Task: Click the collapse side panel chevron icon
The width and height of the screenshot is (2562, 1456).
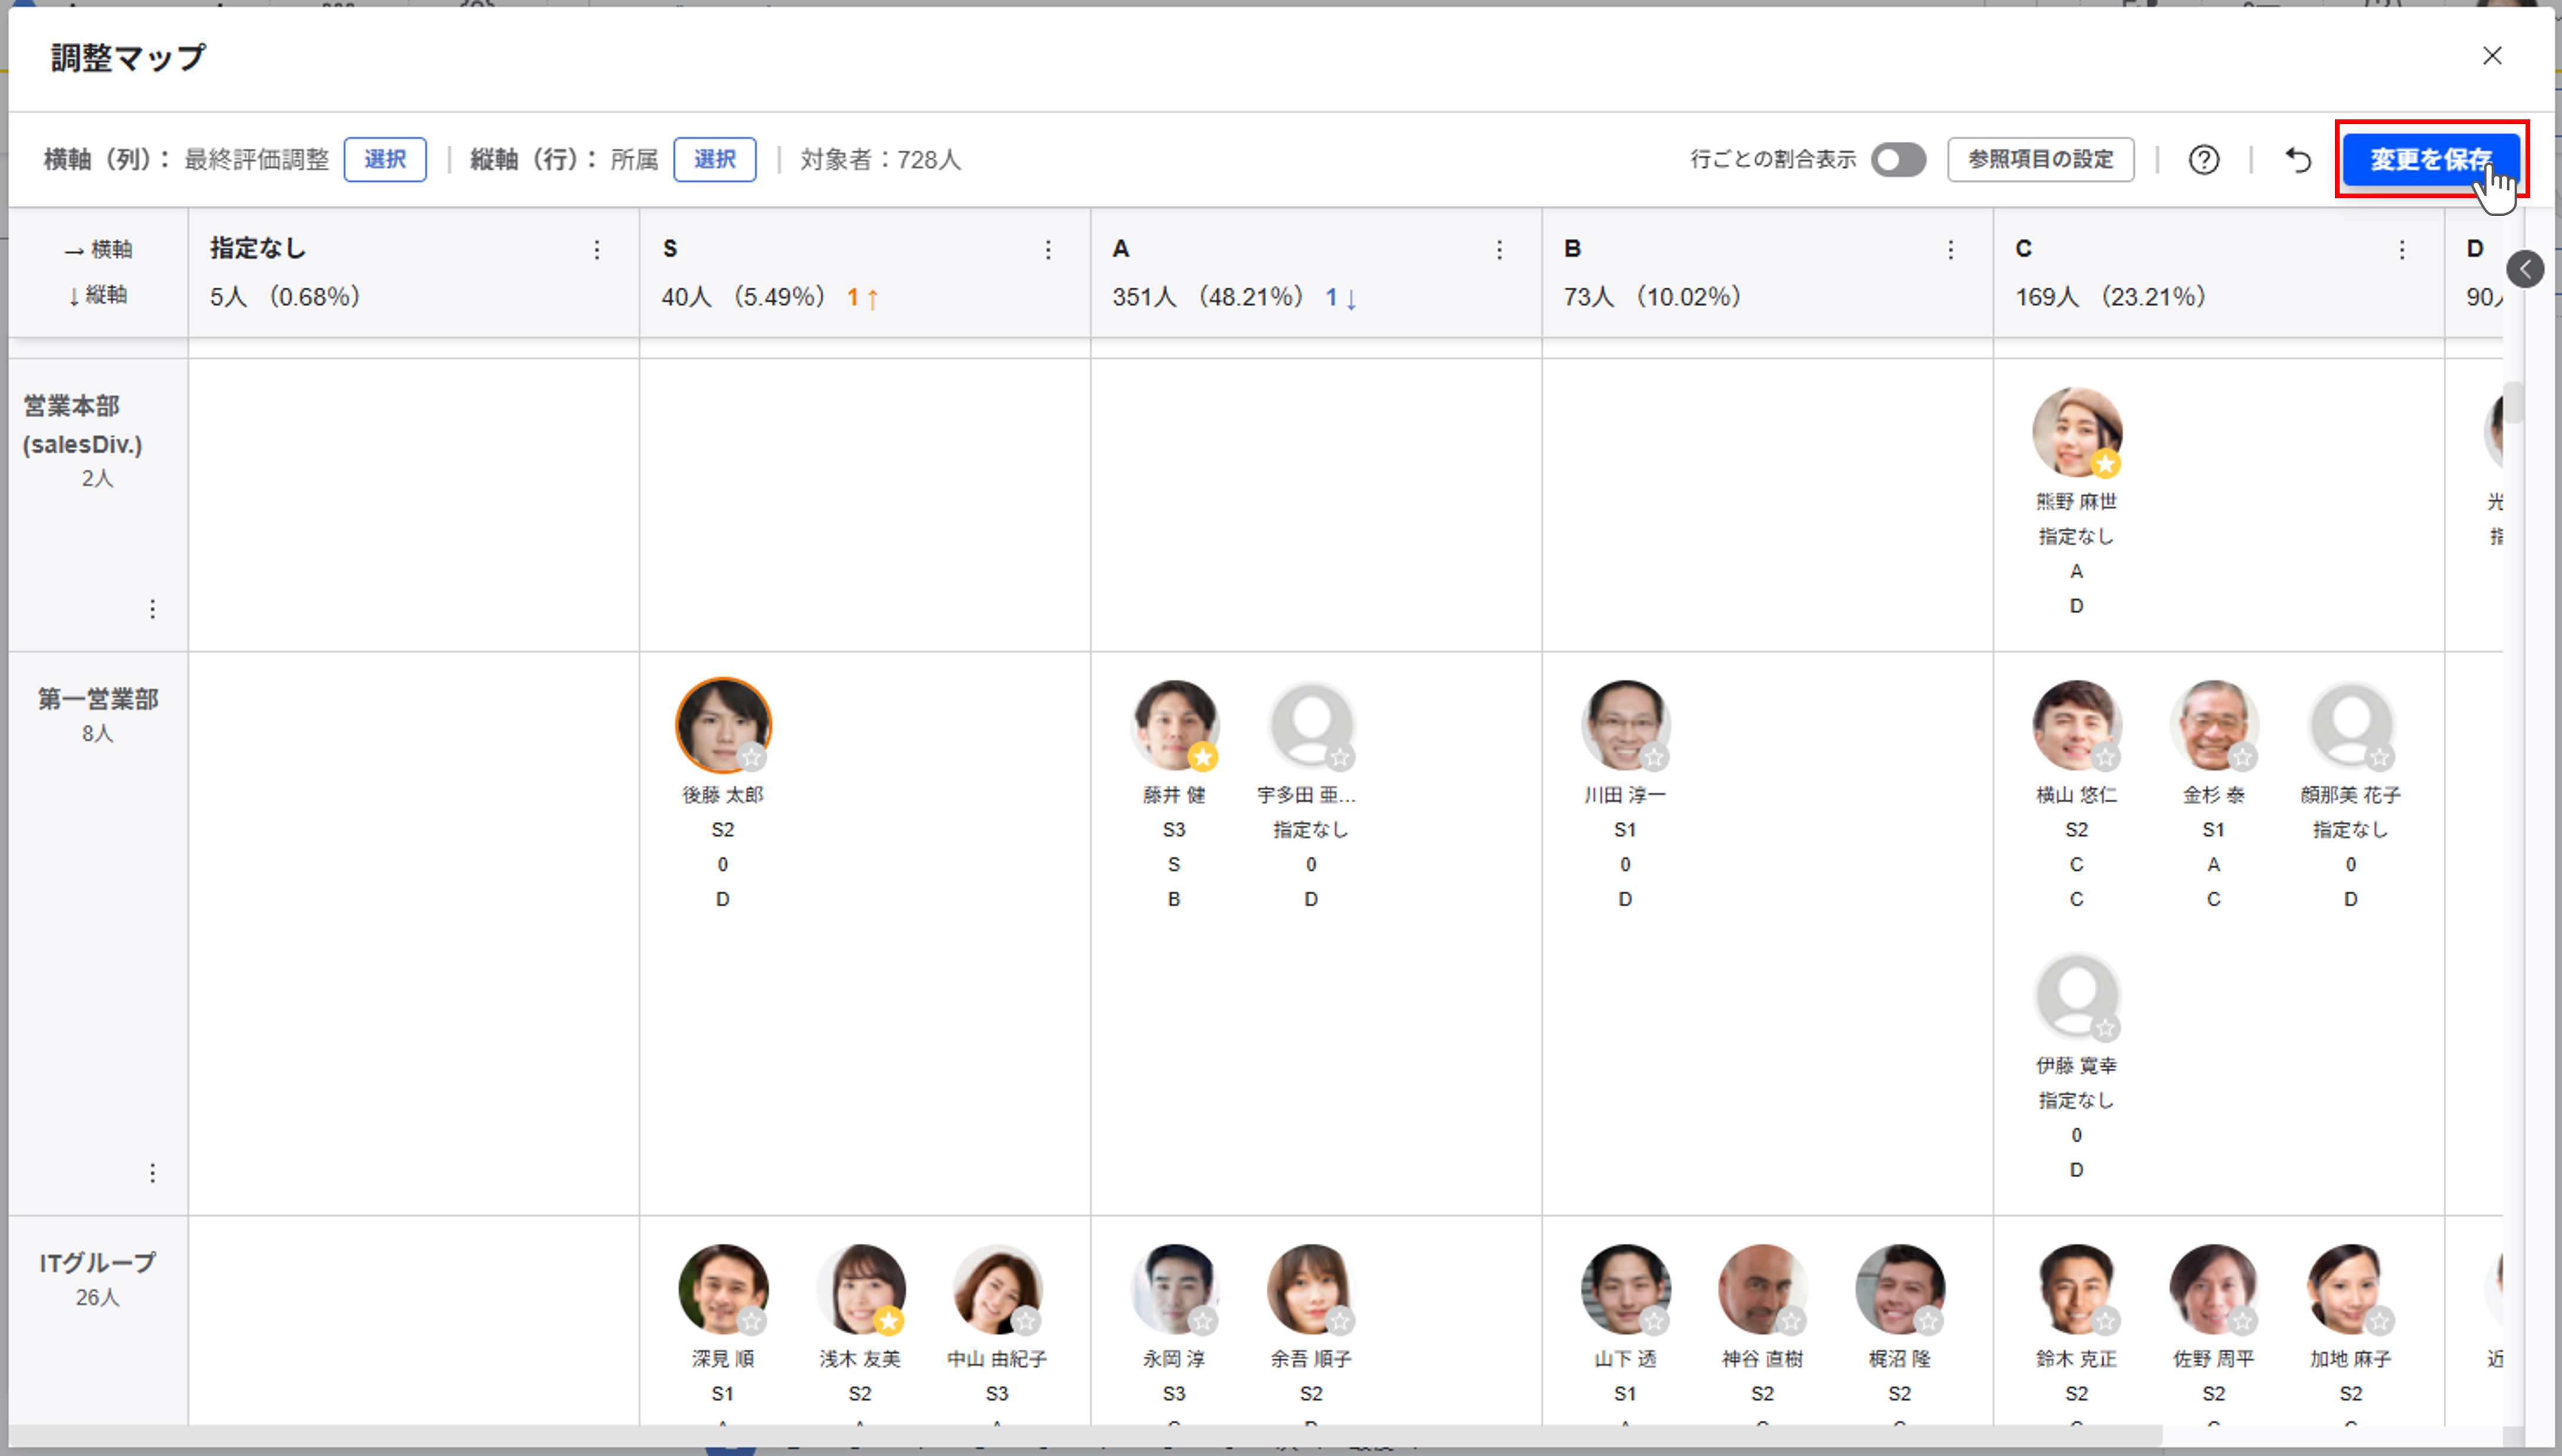Action: pos(2524,268)
